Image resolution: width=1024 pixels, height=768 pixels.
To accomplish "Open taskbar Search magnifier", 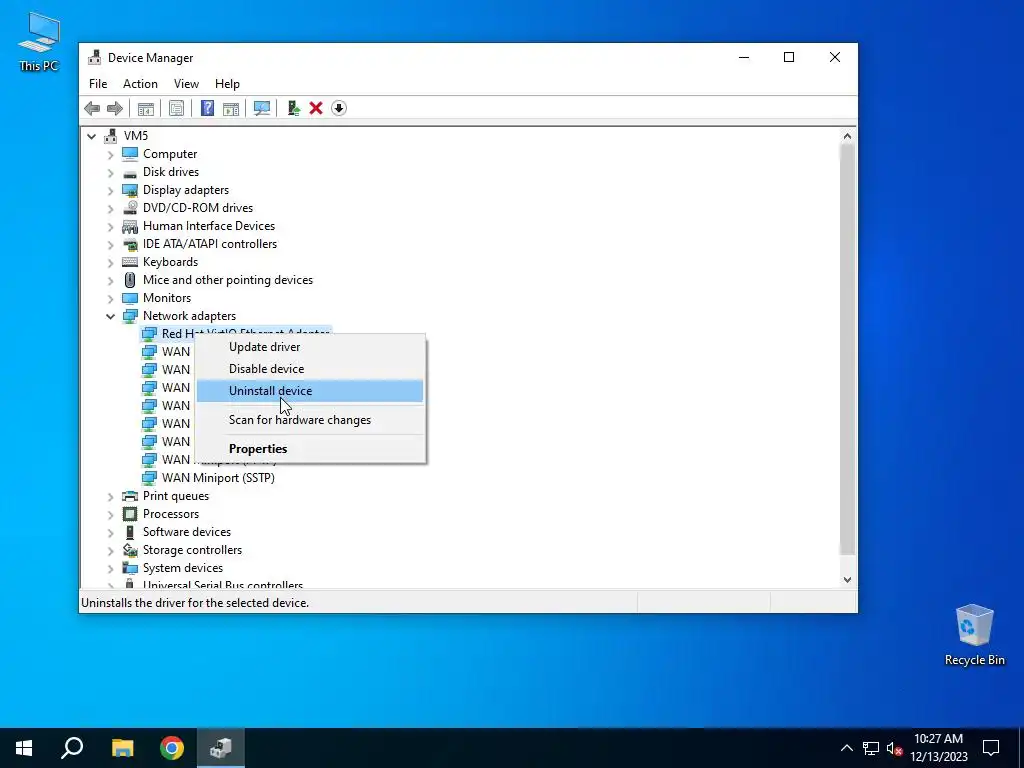I will (72, 748).
